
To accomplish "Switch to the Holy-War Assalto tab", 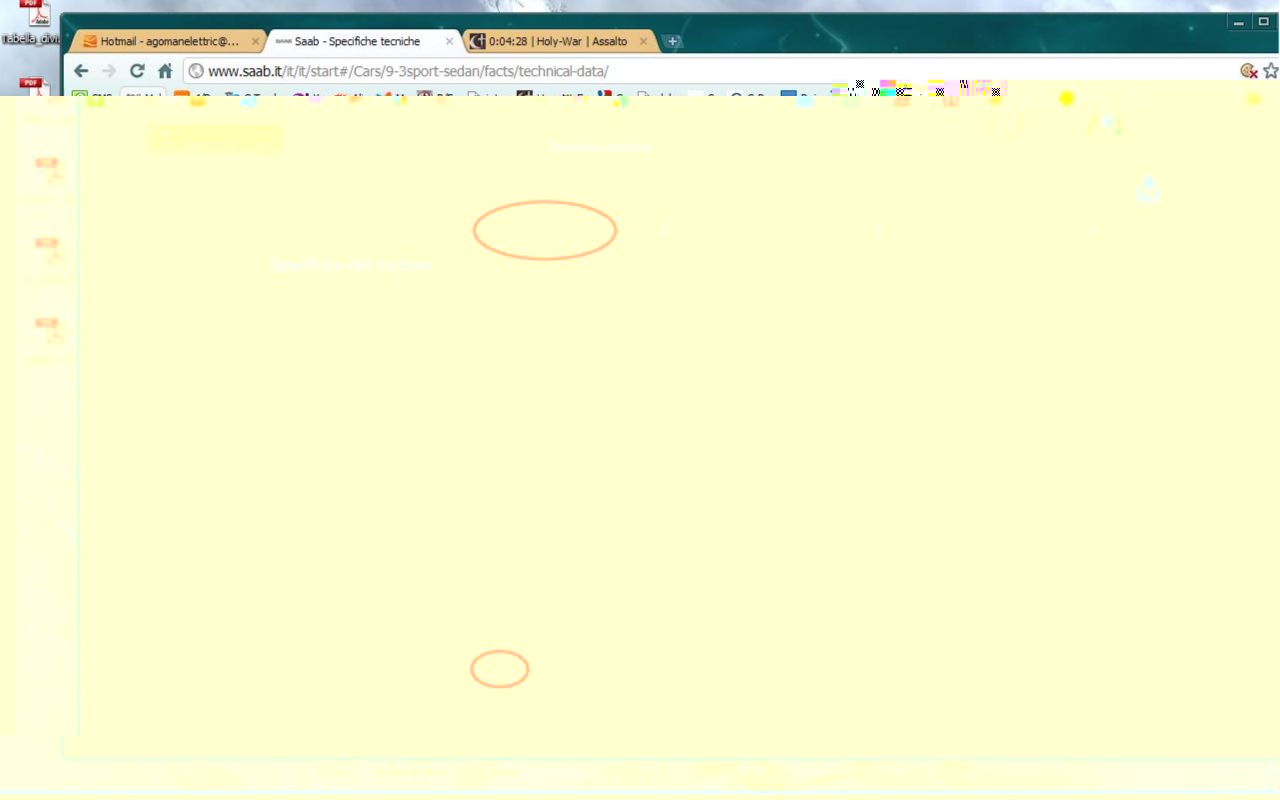I will point(557,41).
